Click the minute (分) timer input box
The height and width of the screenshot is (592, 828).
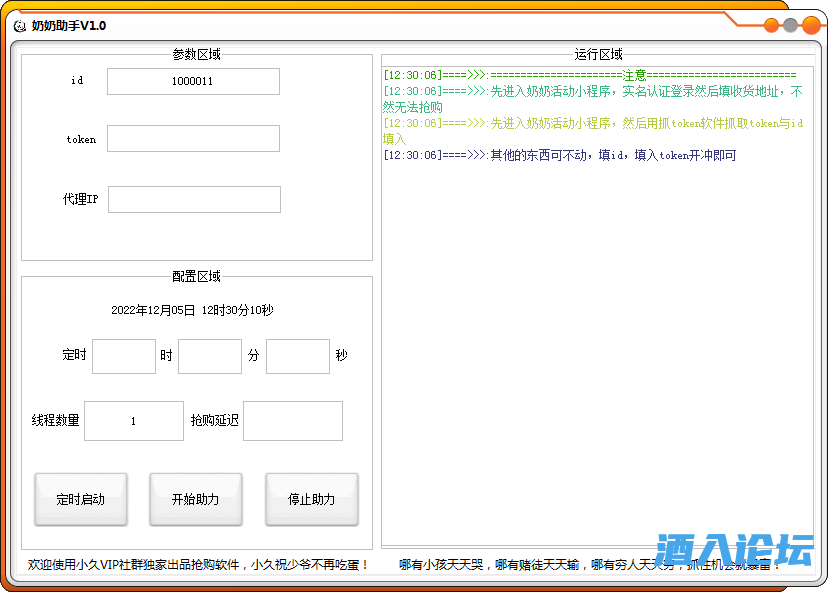pyautogui.click(x=210, y=356)
